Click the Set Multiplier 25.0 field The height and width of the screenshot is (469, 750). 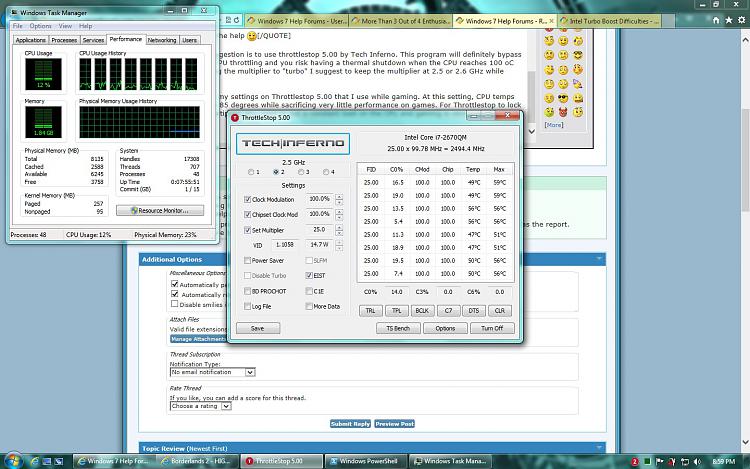(x=319, y=230)
